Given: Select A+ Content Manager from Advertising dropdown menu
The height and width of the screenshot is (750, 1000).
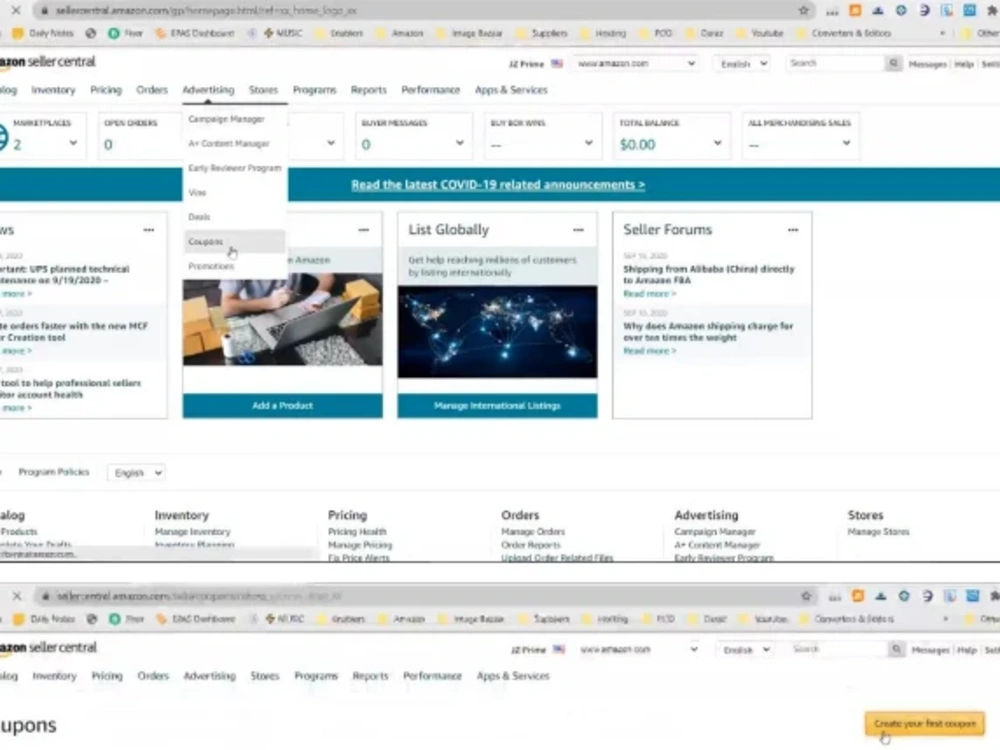Looking at the screenshot, I should pyautogui.click(x=229, y=143).
